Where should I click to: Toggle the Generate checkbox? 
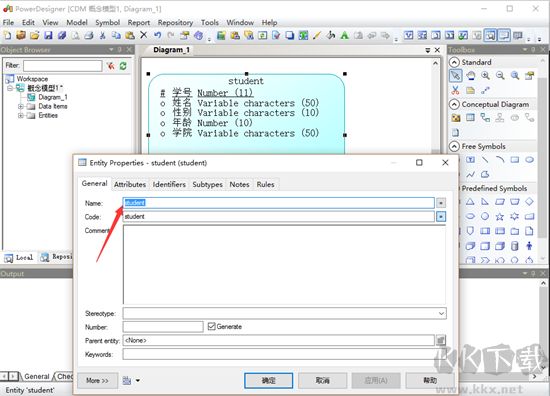coord(212,327)
